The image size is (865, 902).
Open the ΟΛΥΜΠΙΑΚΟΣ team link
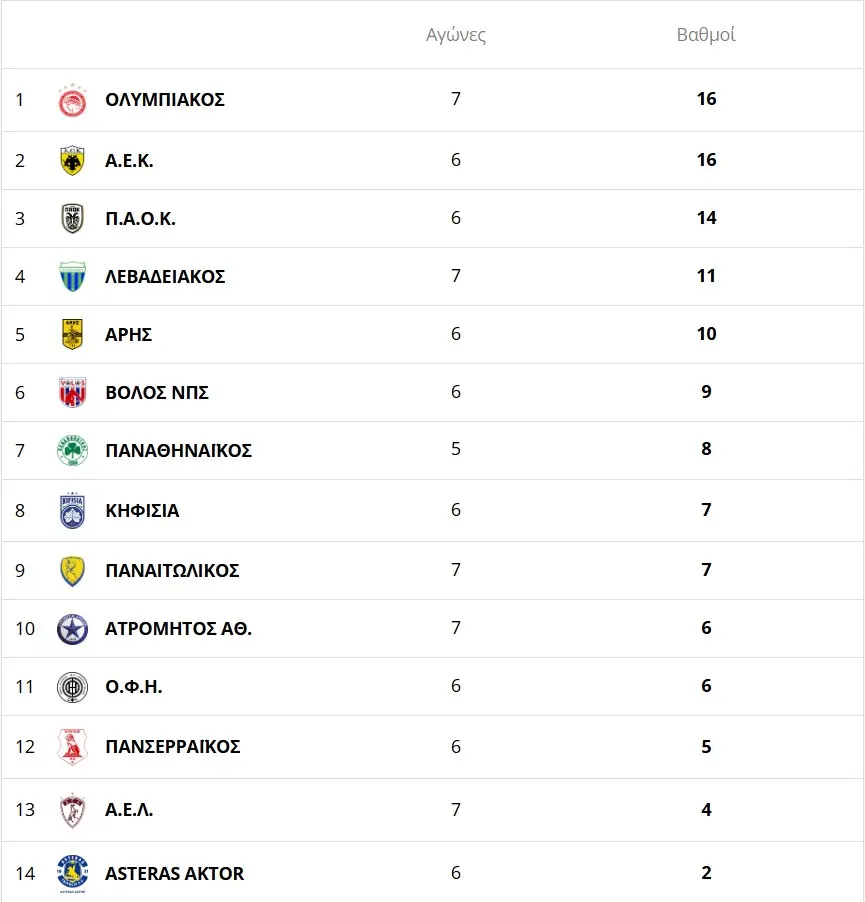tap(165, 100)
